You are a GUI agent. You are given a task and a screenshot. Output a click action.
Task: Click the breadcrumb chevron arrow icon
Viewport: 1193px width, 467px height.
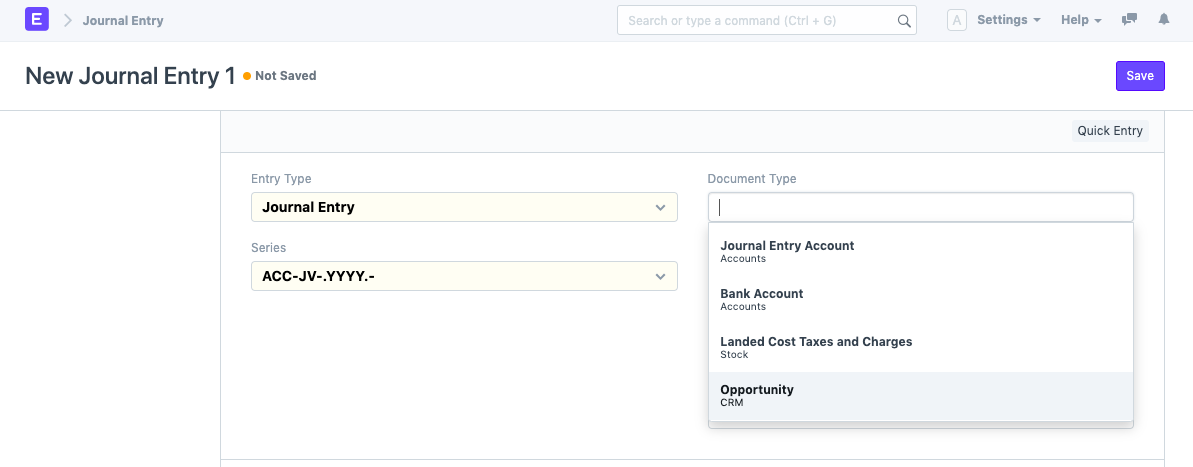(68, 20)
